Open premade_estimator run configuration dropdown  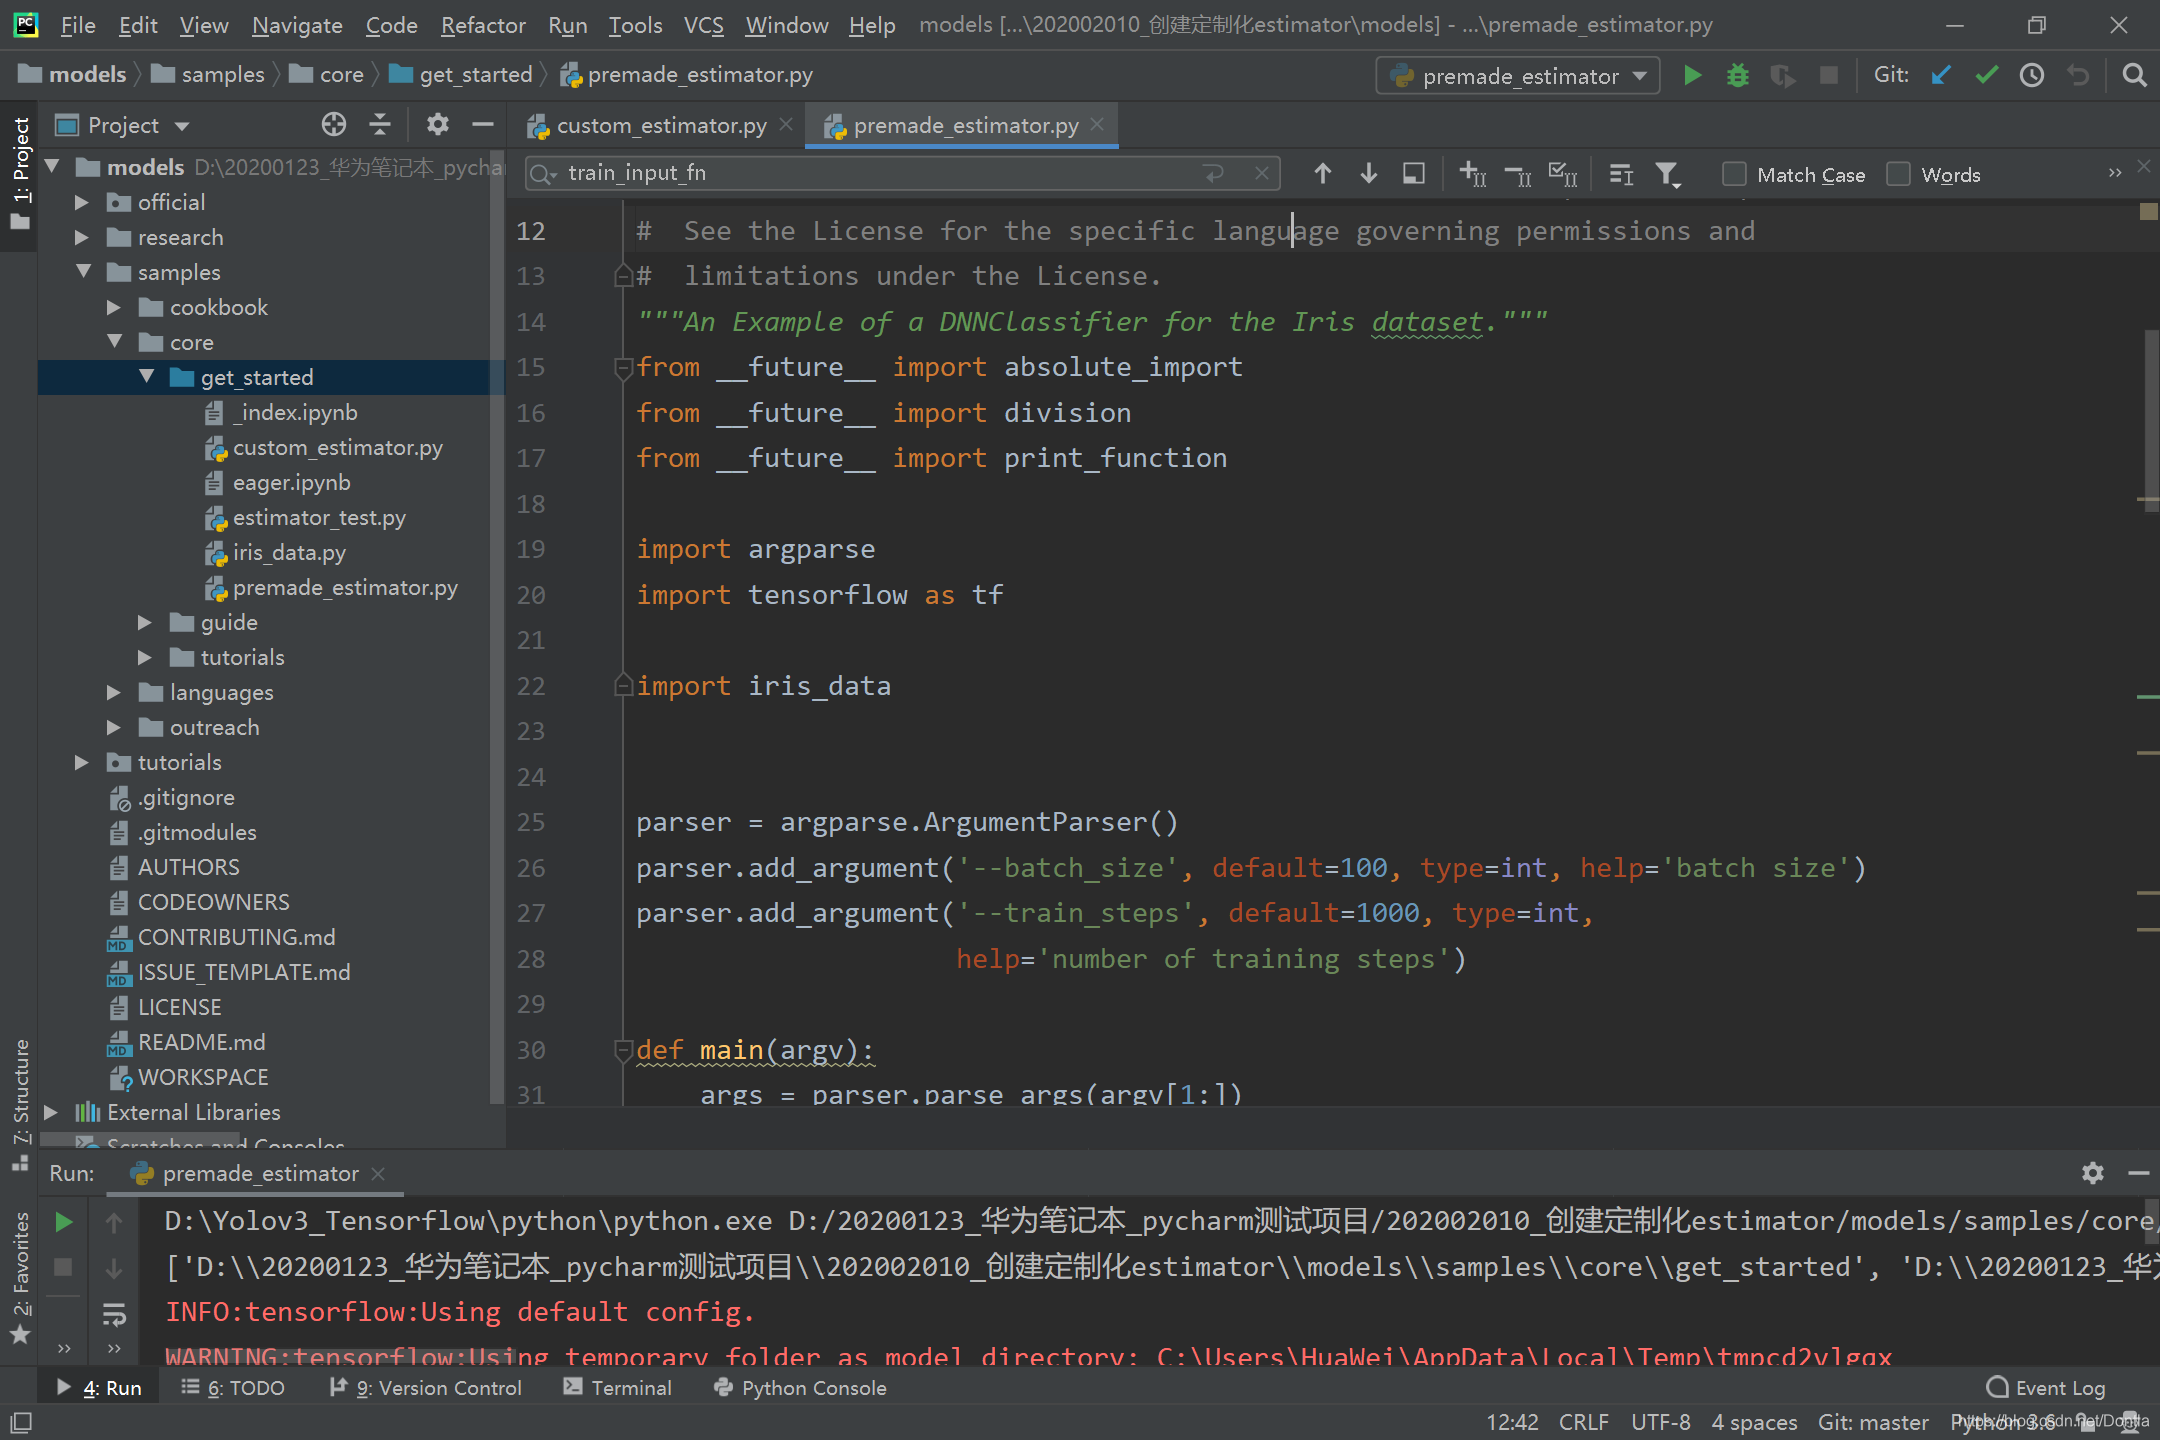point(1518,76)
